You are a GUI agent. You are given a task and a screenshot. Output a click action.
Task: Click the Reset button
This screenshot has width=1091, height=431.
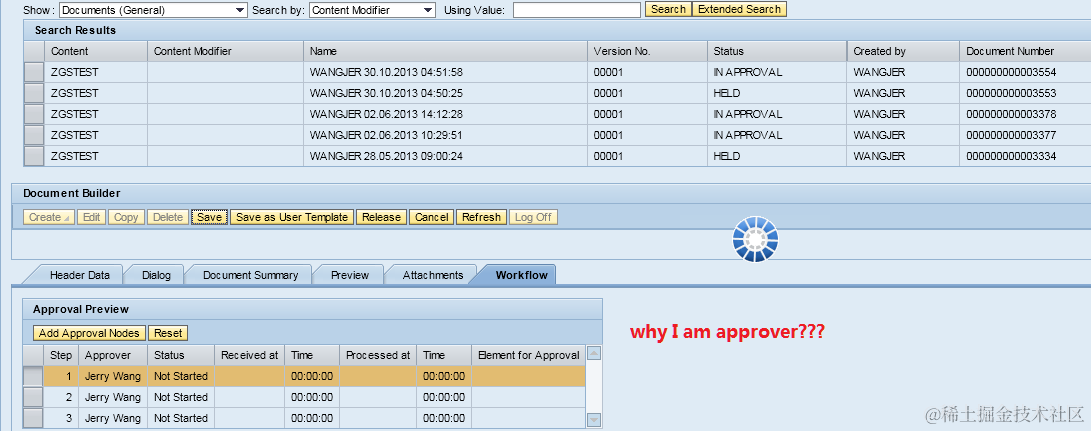tap(168, 334)
